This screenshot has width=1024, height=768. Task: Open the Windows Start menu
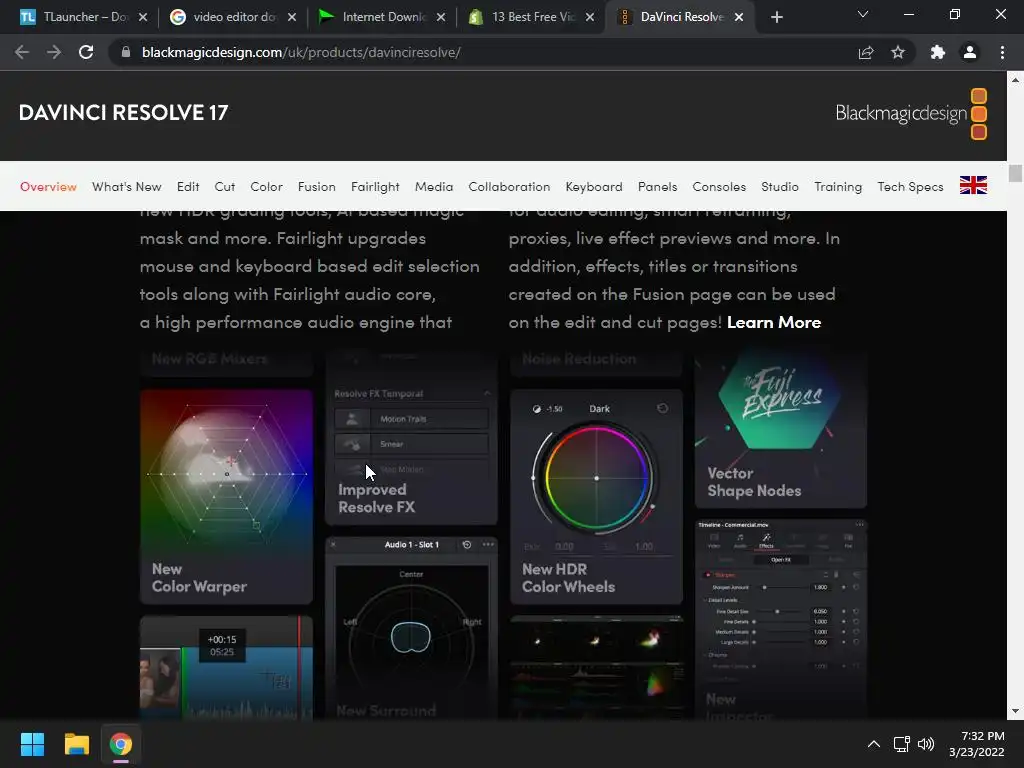[32, 744]
